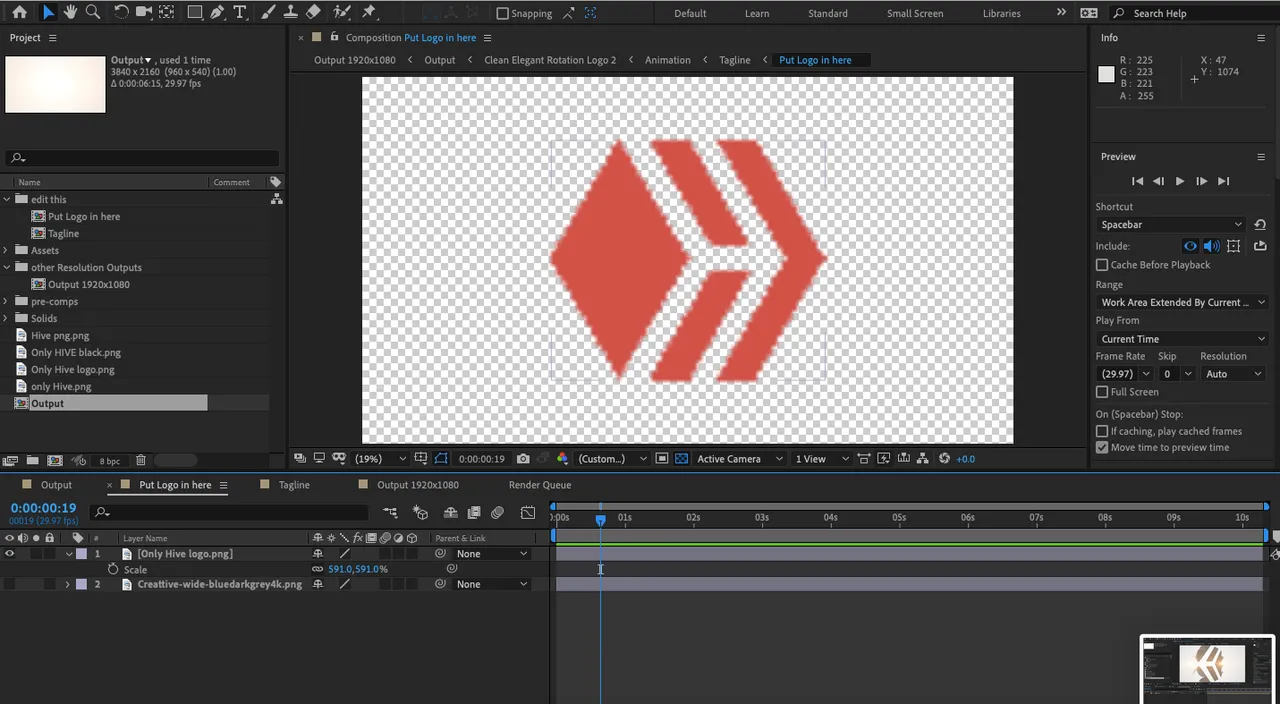Select the Puppet Pin tool
Screen dimensions: 1280x704
(x=369, y=12)
